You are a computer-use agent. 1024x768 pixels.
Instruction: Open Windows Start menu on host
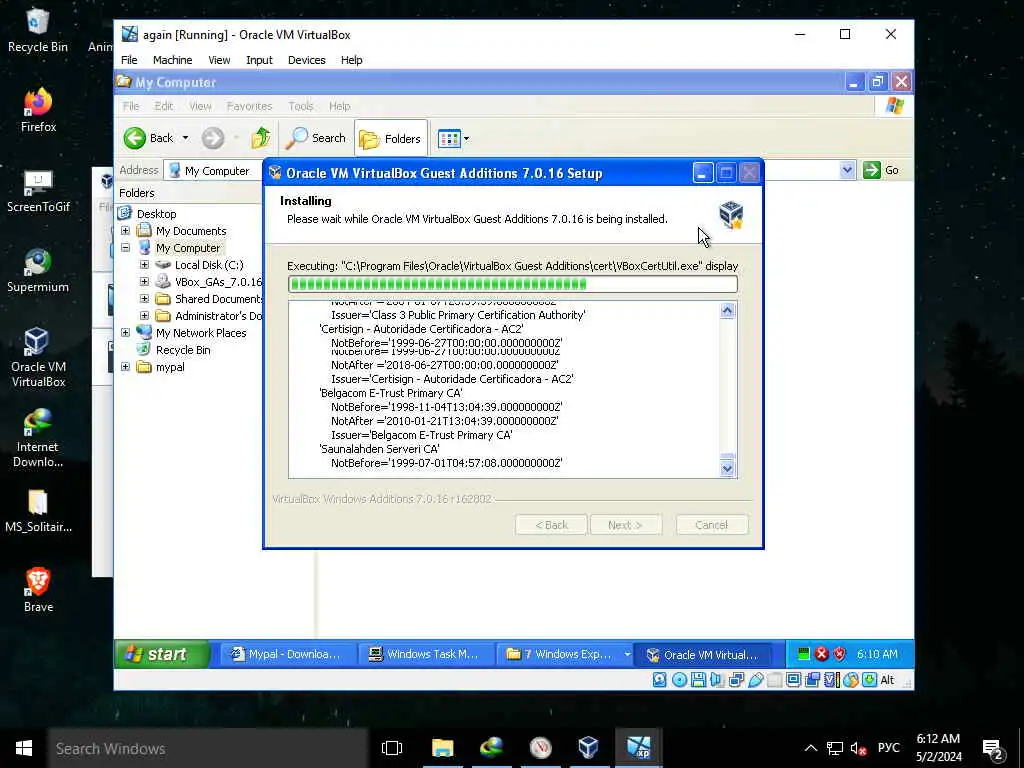click(24, 748)
